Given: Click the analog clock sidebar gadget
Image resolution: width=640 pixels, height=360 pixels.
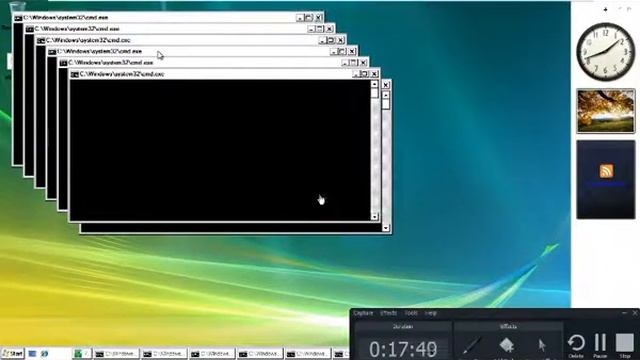Looking at the screenshot, I should click(606, 51).
